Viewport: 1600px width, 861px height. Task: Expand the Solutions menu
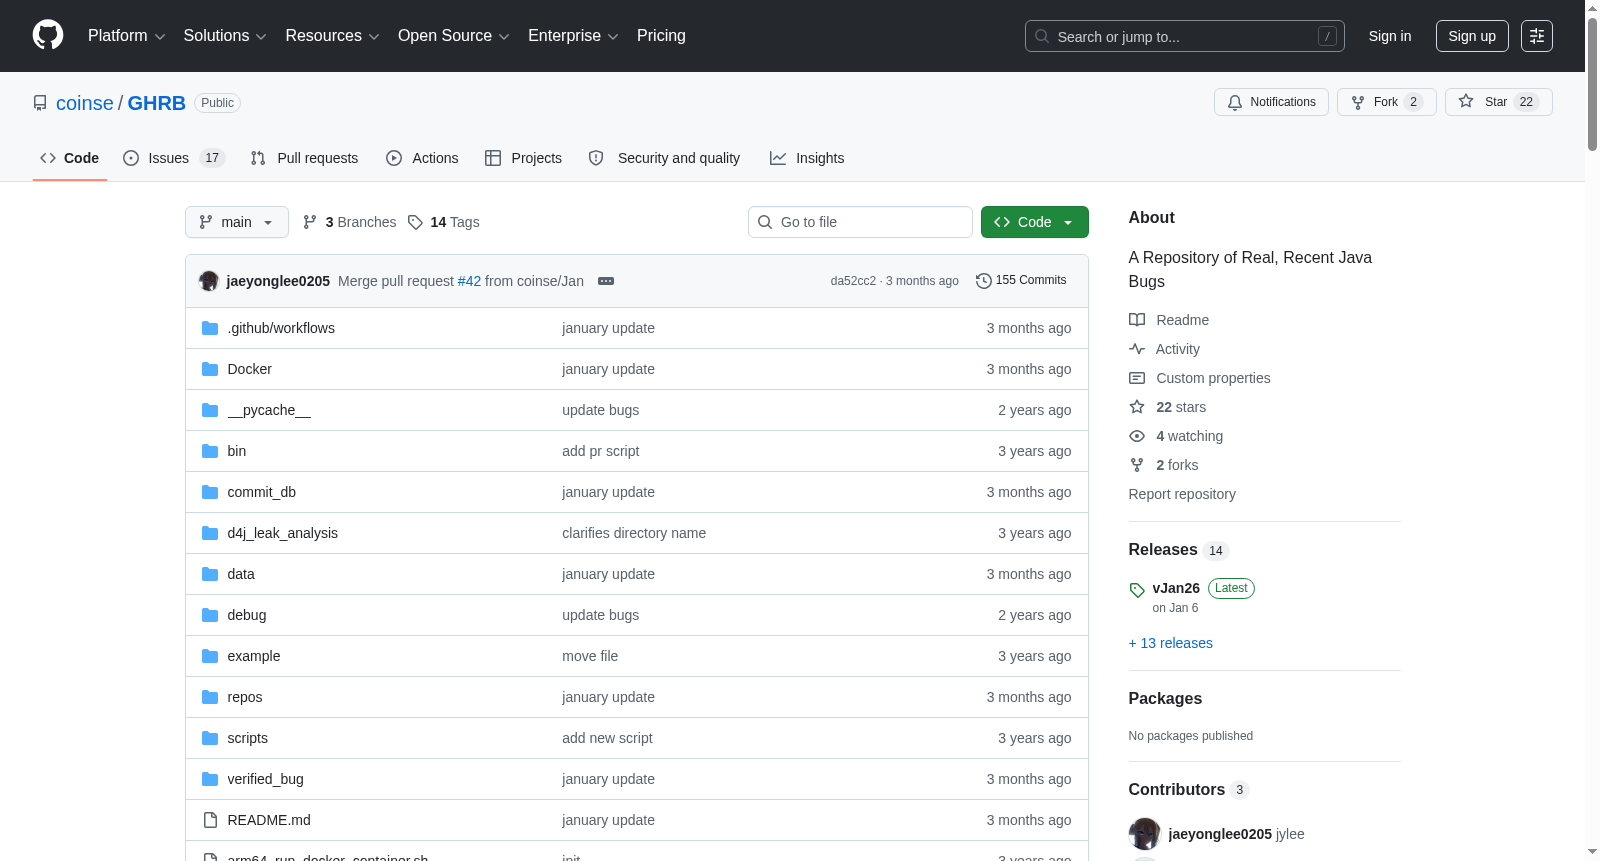(x=225, y=36)
